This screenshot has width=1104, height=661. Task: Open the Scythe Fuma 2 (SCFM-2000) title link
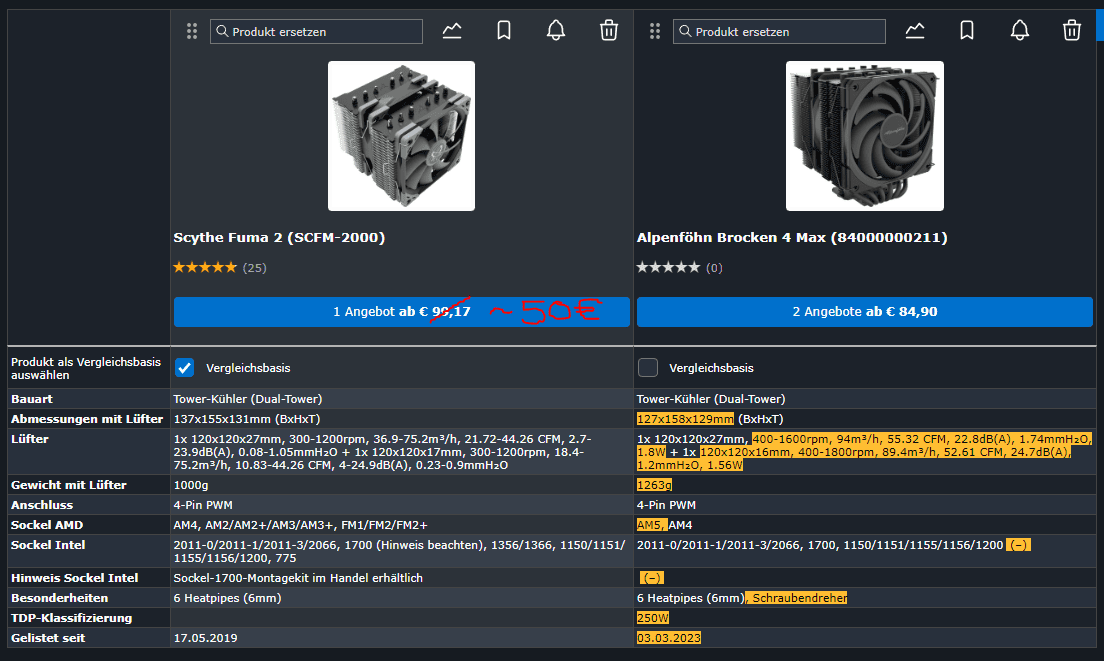click(279, 237)
